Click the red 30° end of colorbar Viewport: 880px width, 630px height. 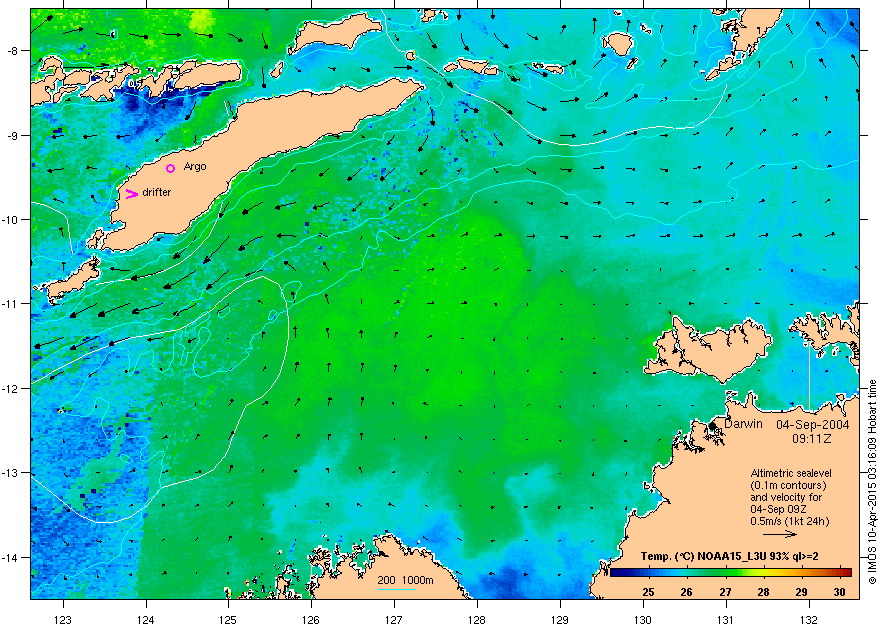[x=845, y=573]
